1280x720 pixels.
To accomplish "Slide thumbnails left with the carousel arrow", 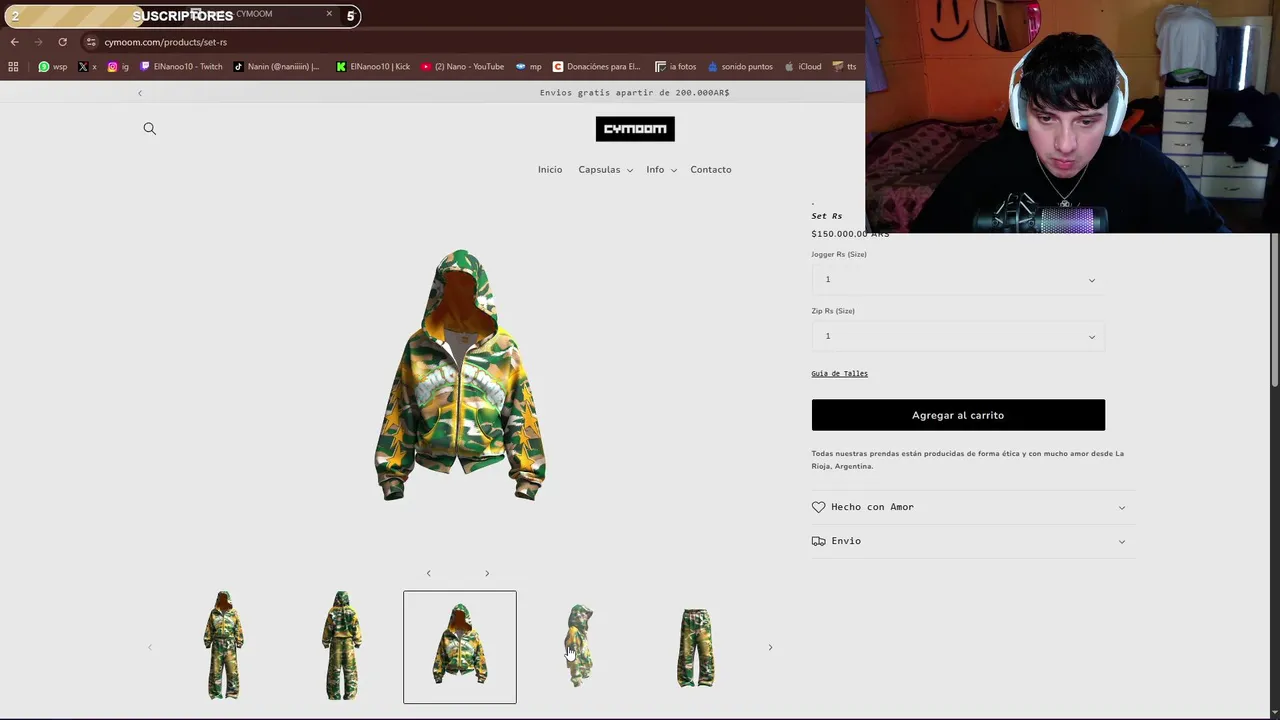I will coord(150,648).
